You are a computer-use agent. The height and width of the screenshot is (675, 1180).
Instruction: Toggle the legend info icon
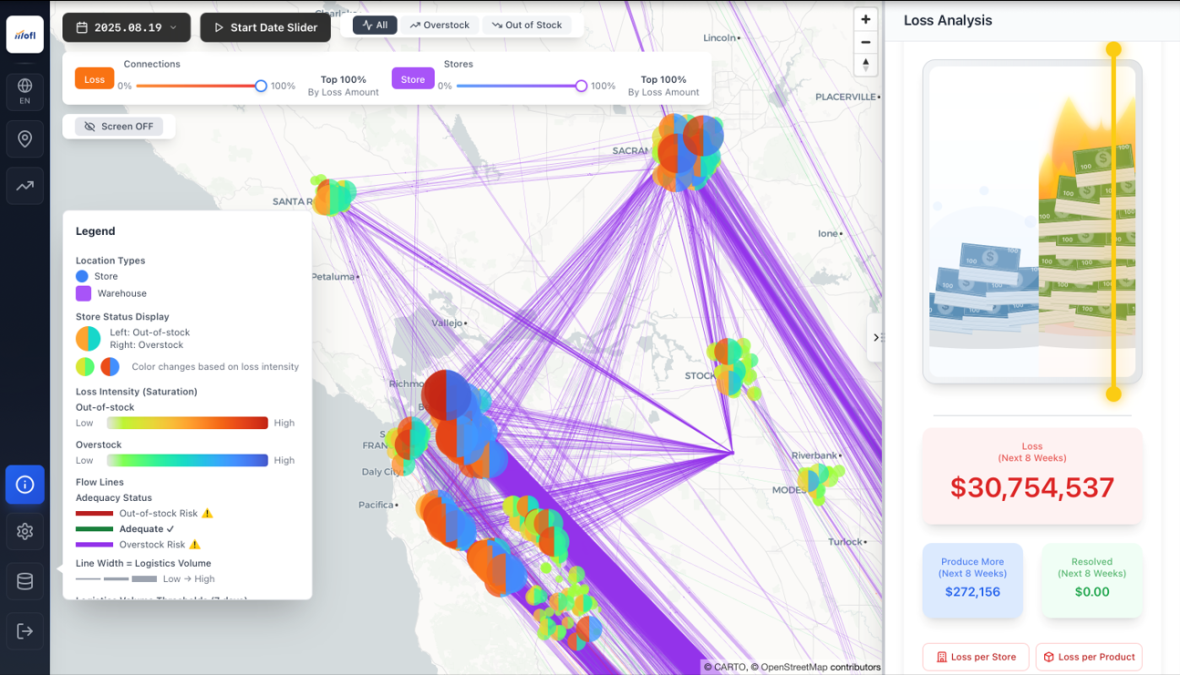tap(25, 485)
